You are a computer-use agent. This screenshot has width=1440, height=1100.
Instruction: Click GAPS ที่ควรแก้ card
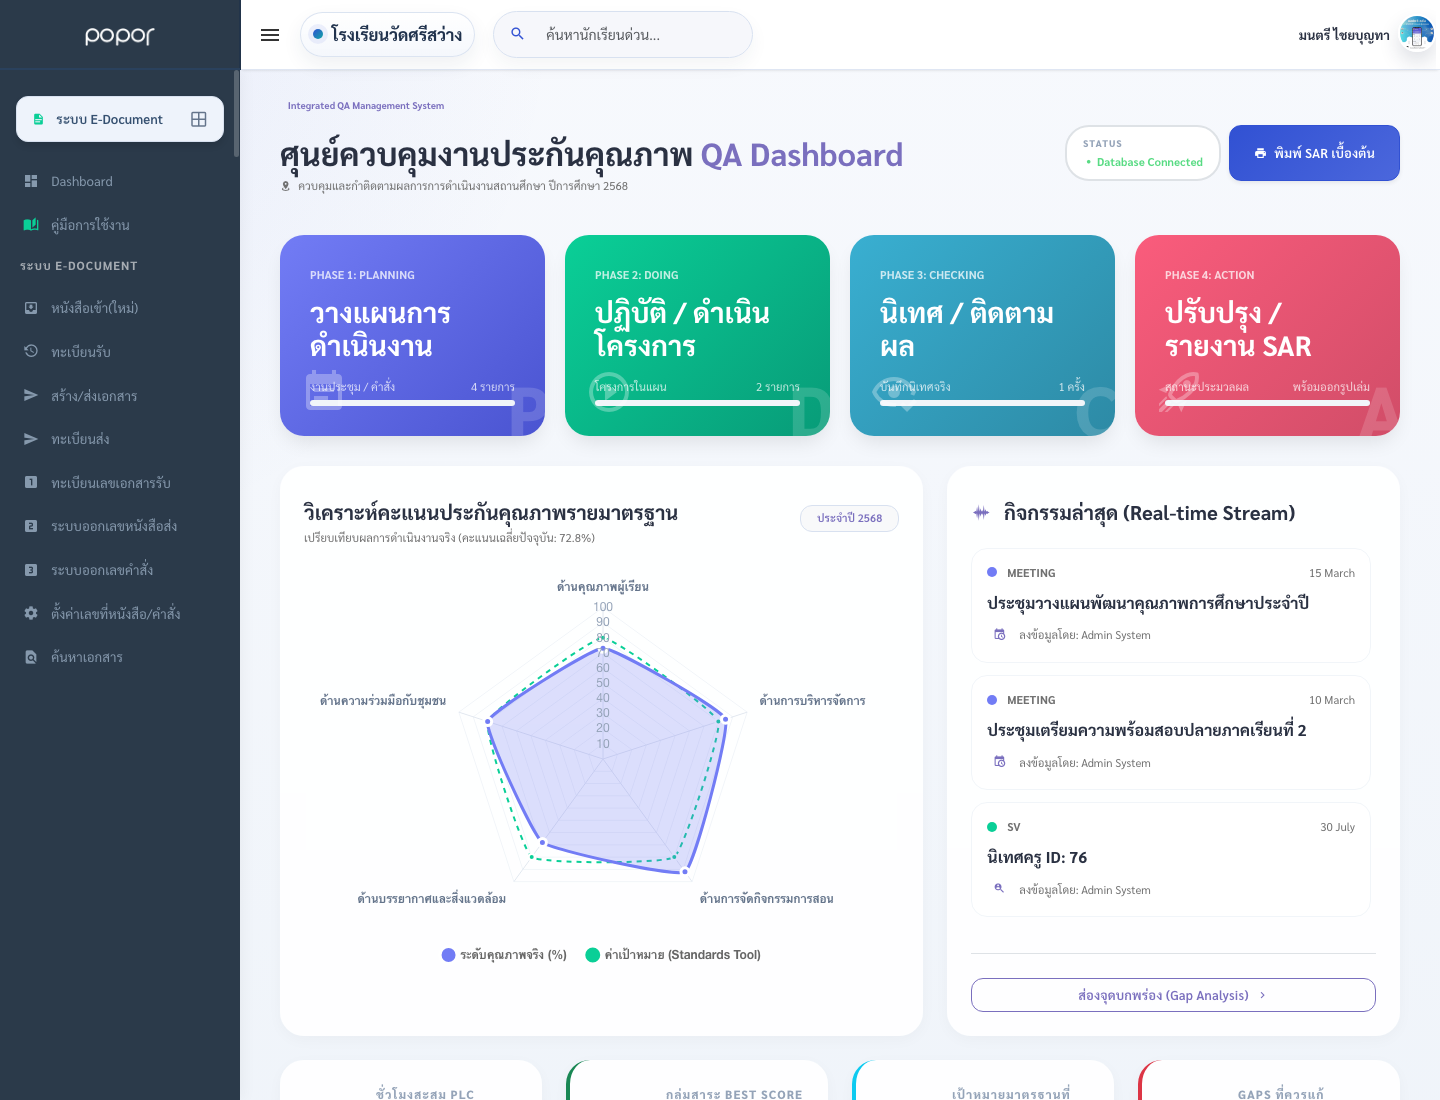pos(1269,1080)
